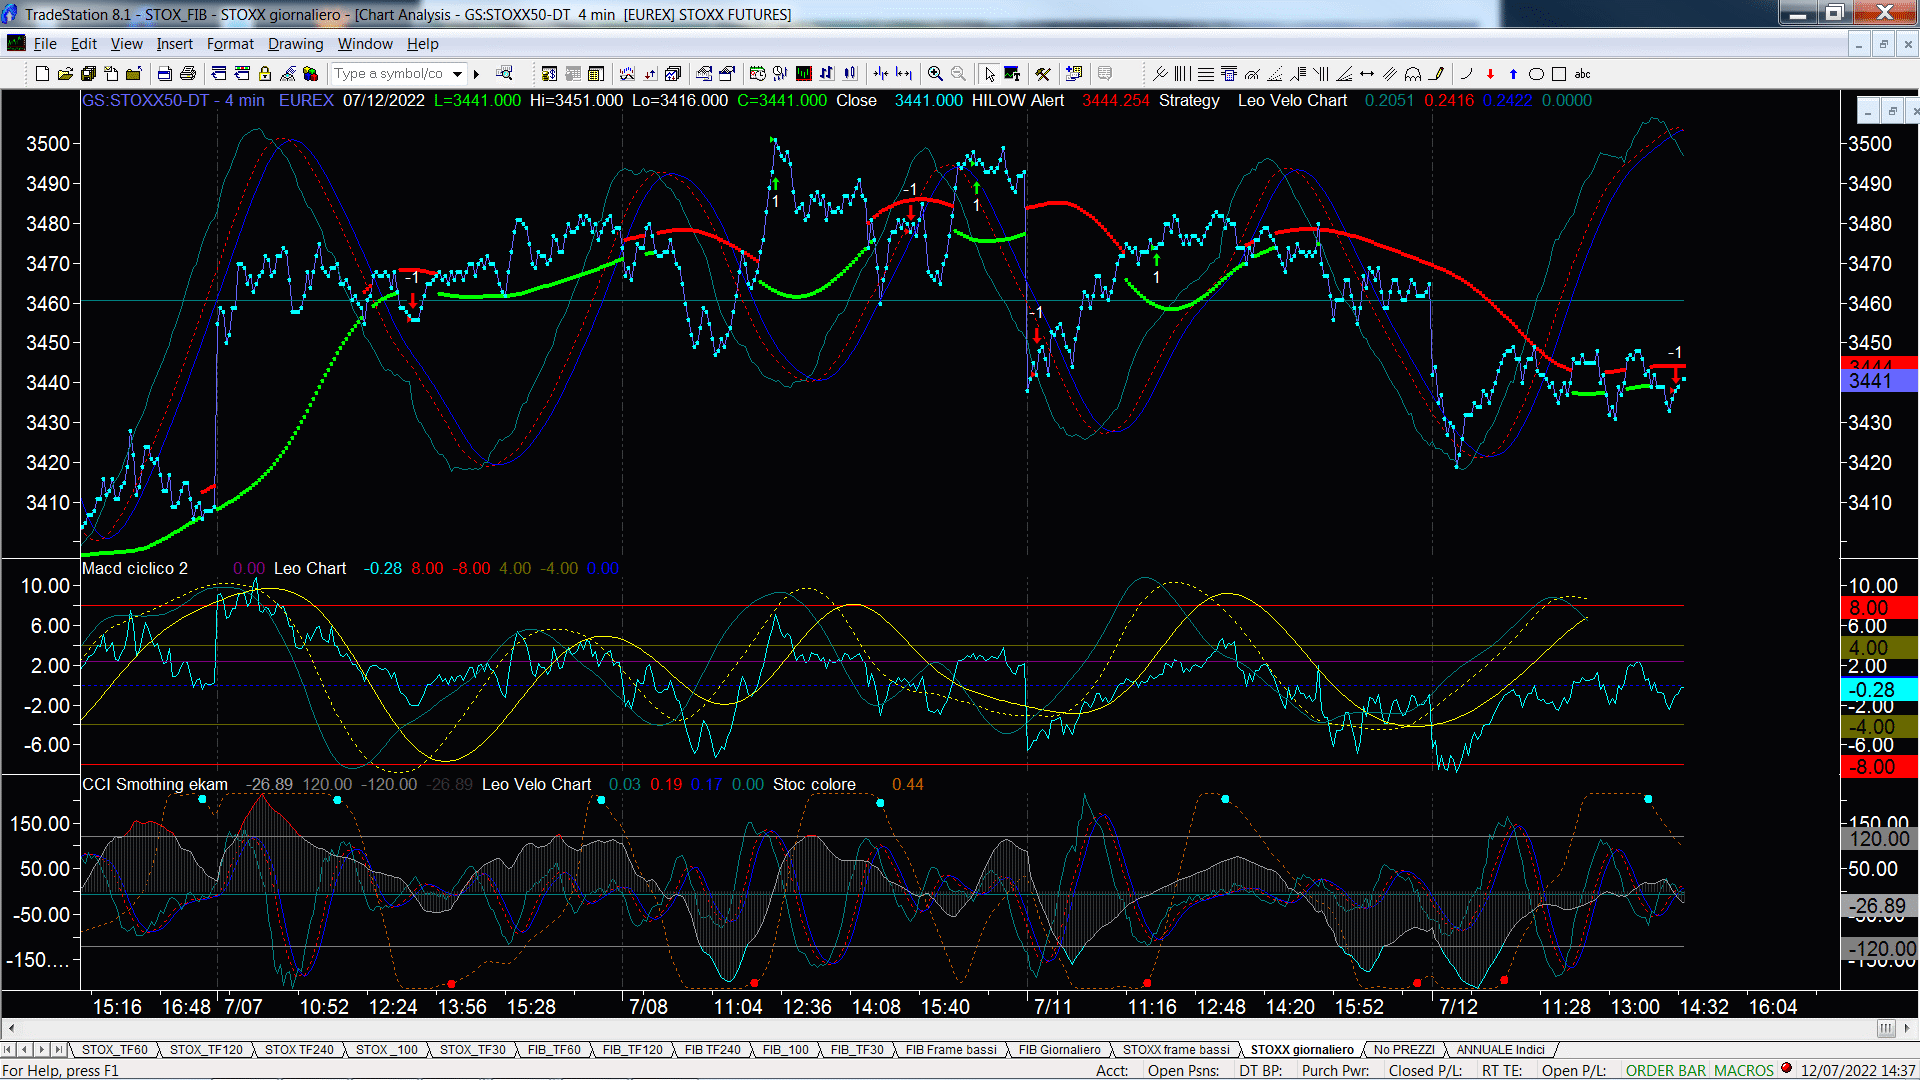Open a file with the folder icon

[x=65, y=74]
